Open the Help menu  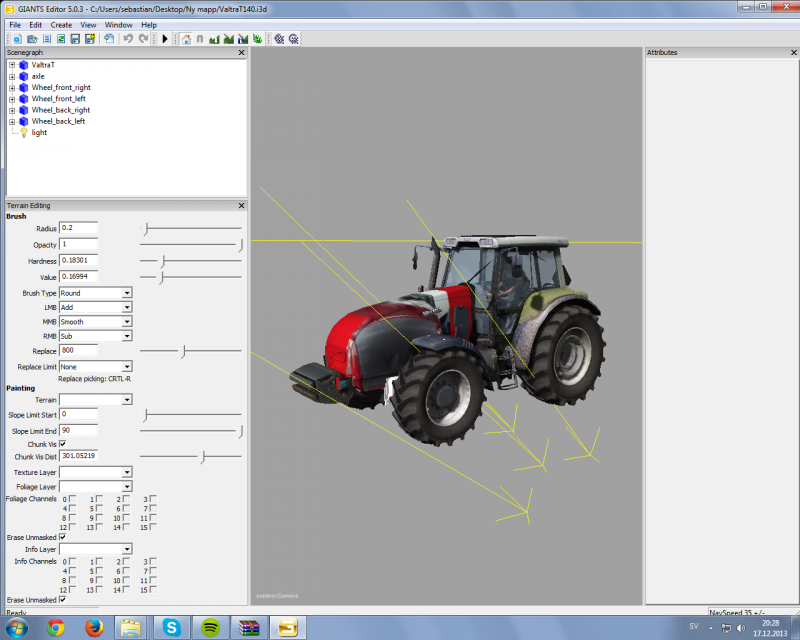point(149,25)
